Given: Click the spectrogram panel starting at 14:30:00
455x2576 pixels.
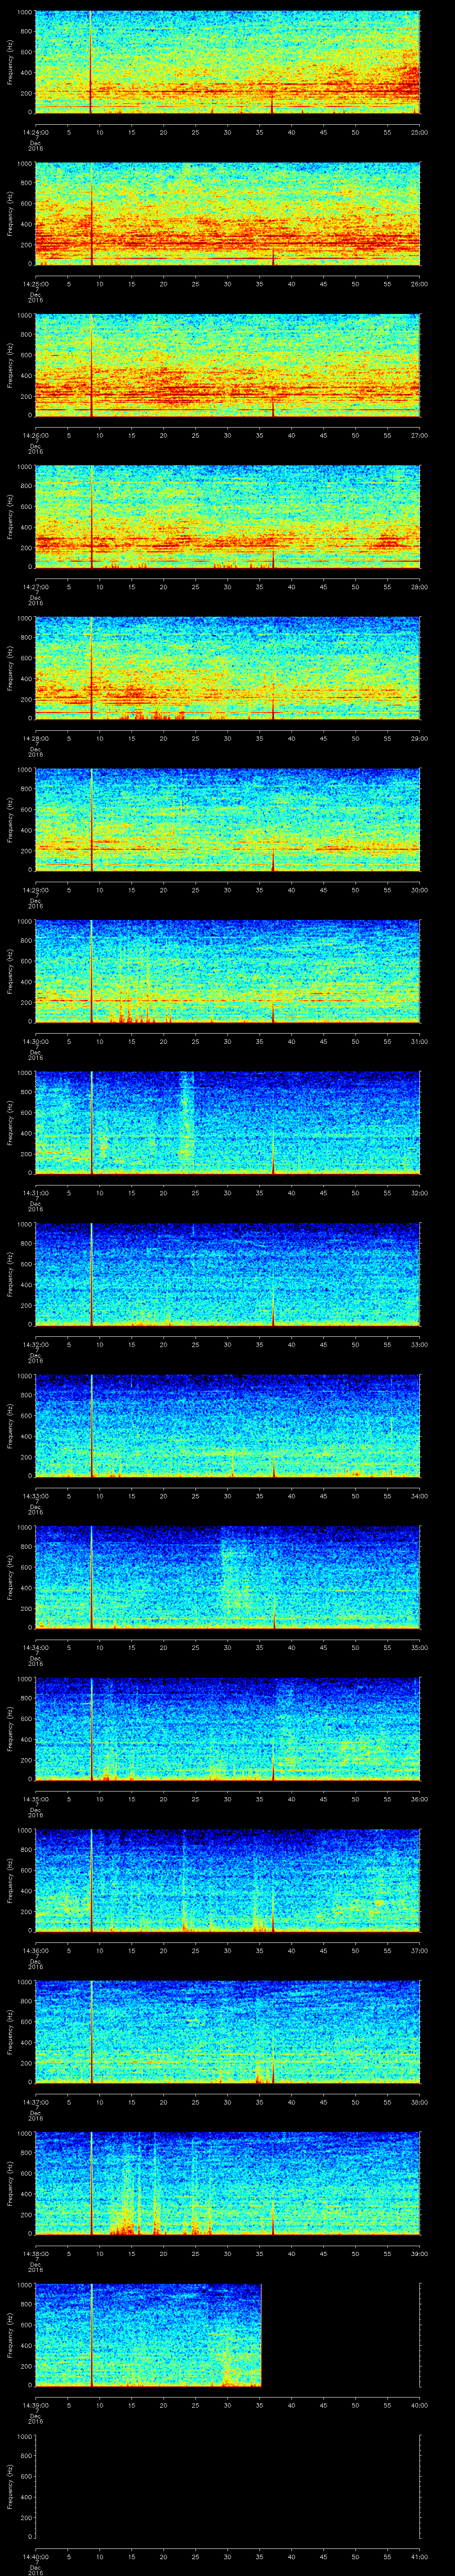Looking at the screenshot, I should click(228, 971).
